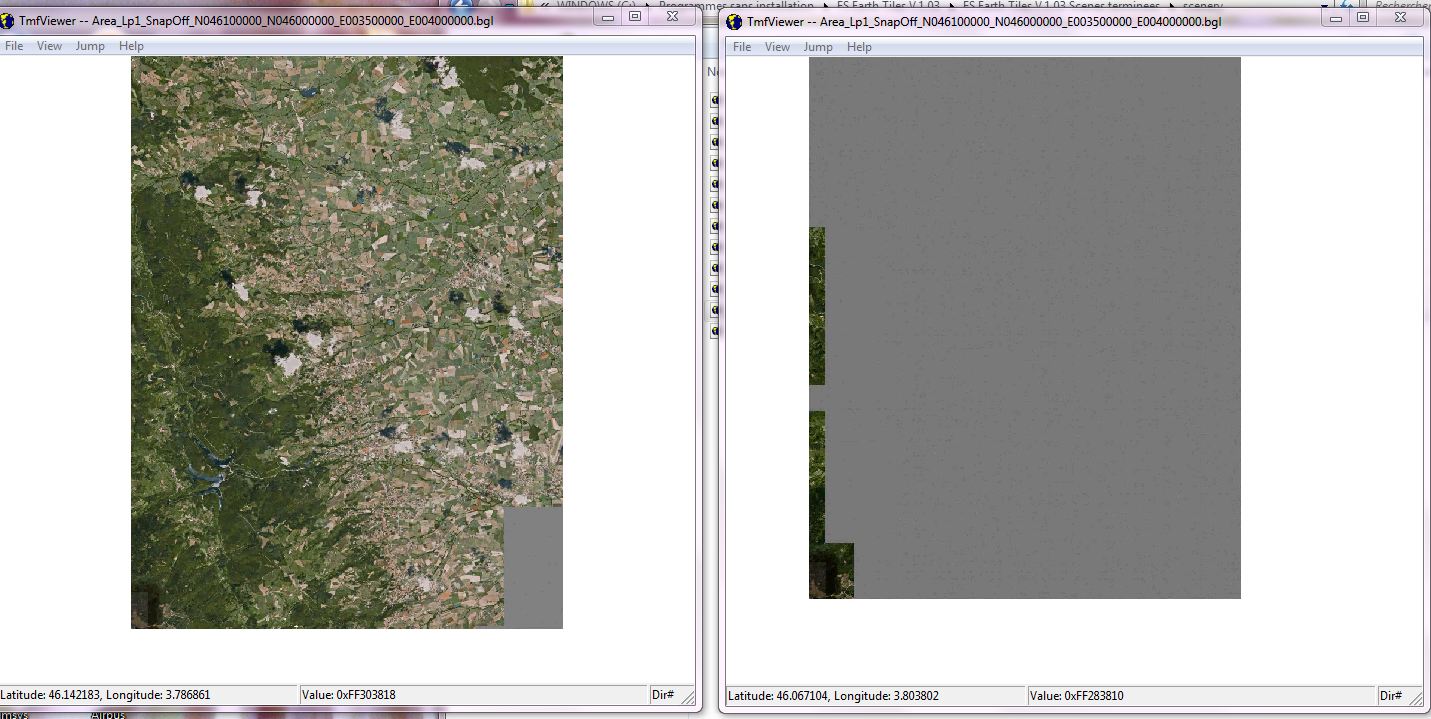Maximize the right TmfViewer window
This screenshot has height=719, width=1431.
click(x=1363, y=18)
